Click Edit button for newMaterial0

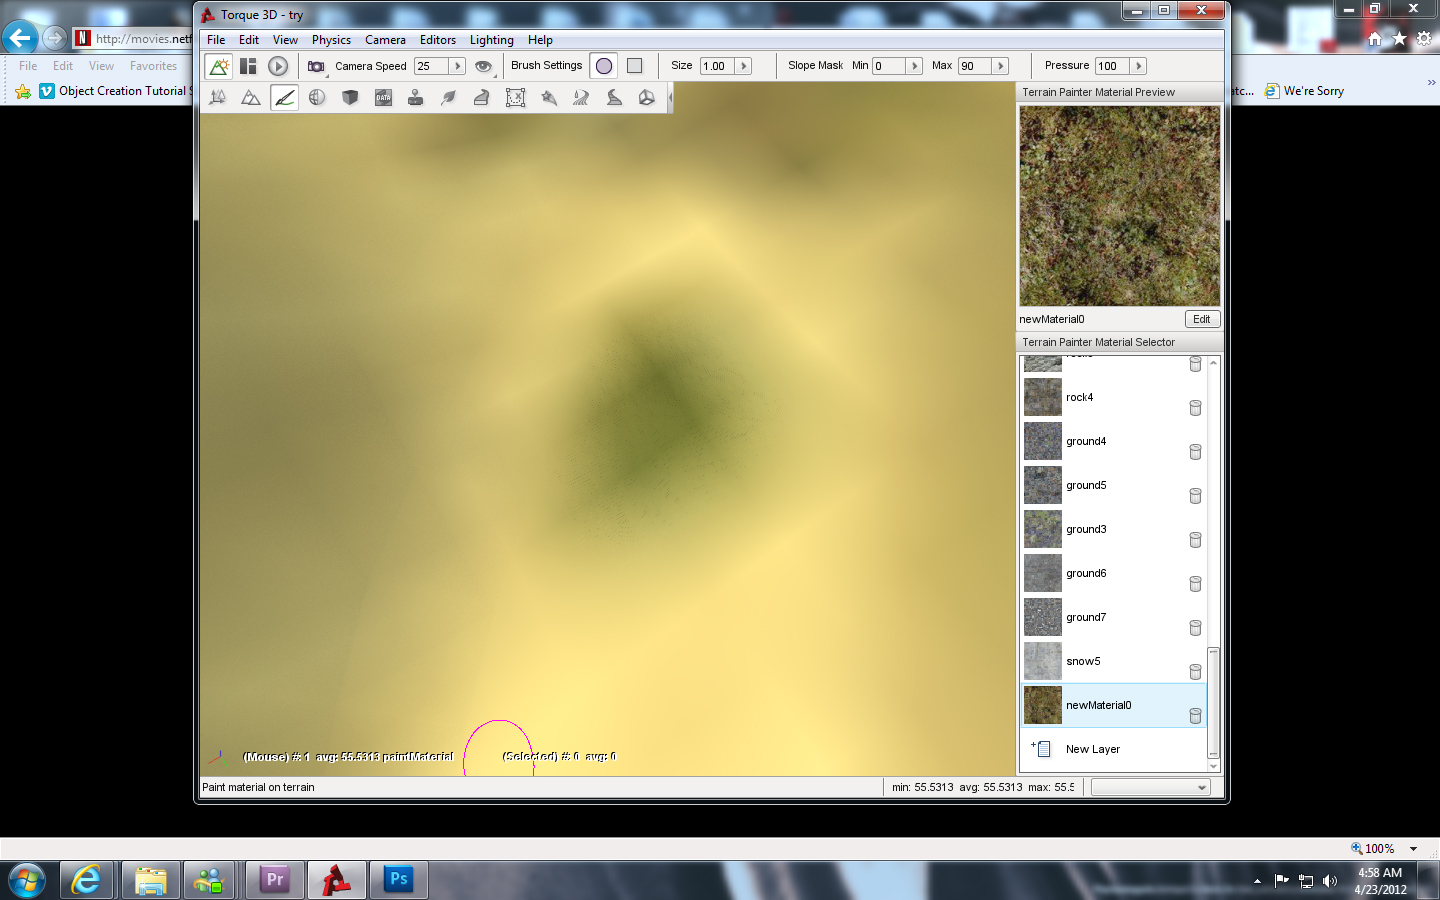(1202, 319)
